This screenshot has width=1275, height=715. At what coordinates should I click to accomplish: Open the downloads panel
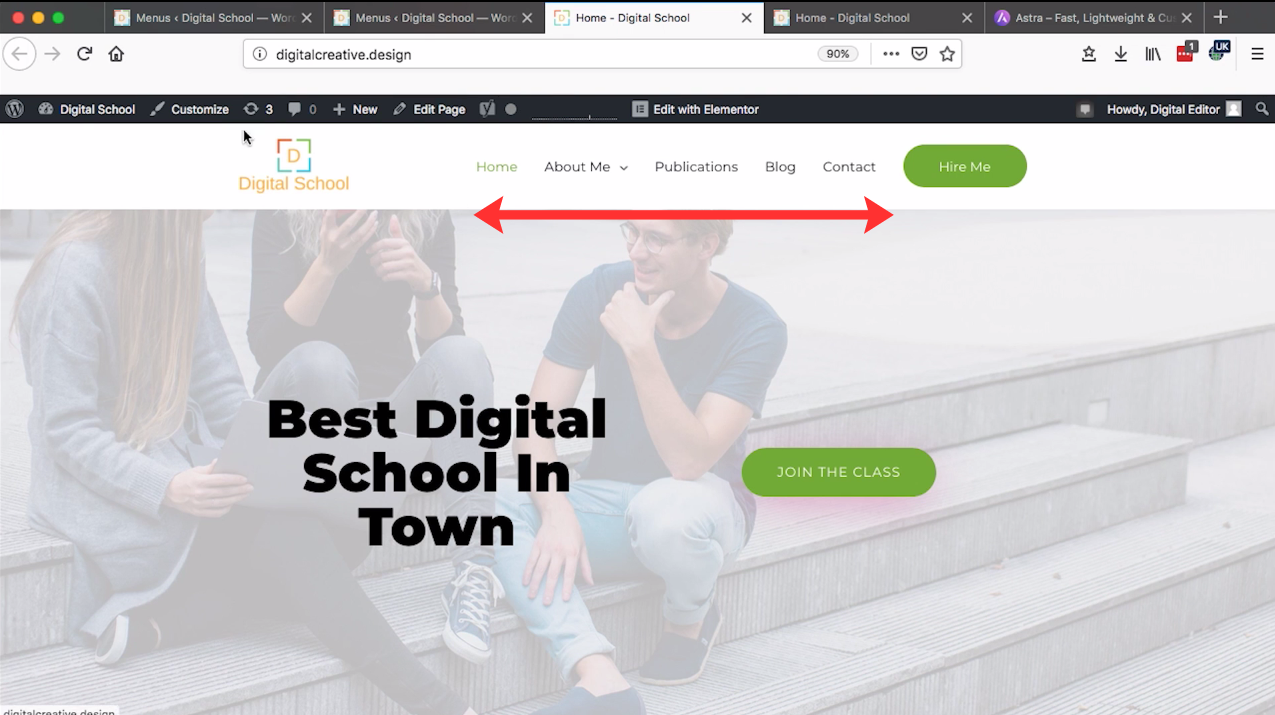click(1121, 54)
